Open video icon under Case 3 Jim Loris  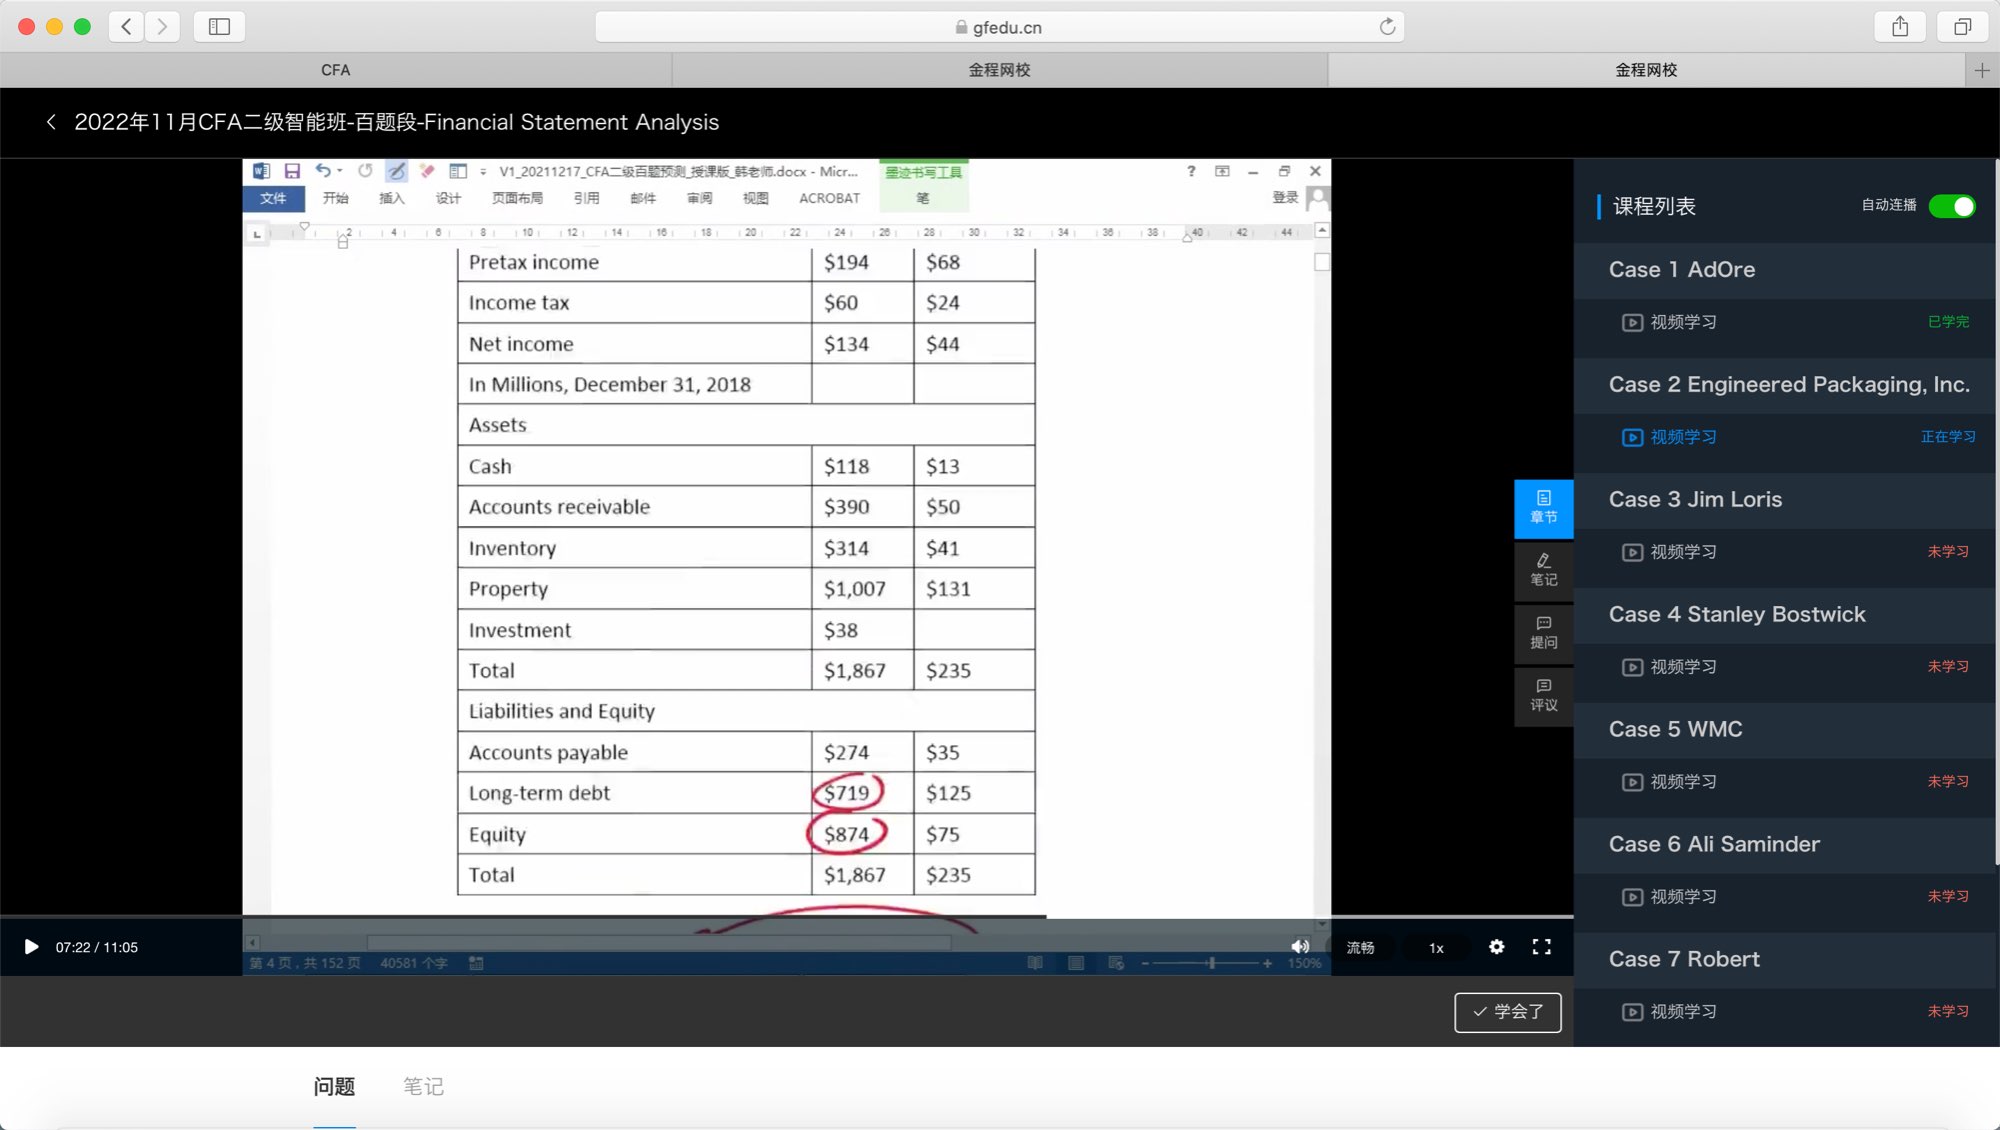1632,553
